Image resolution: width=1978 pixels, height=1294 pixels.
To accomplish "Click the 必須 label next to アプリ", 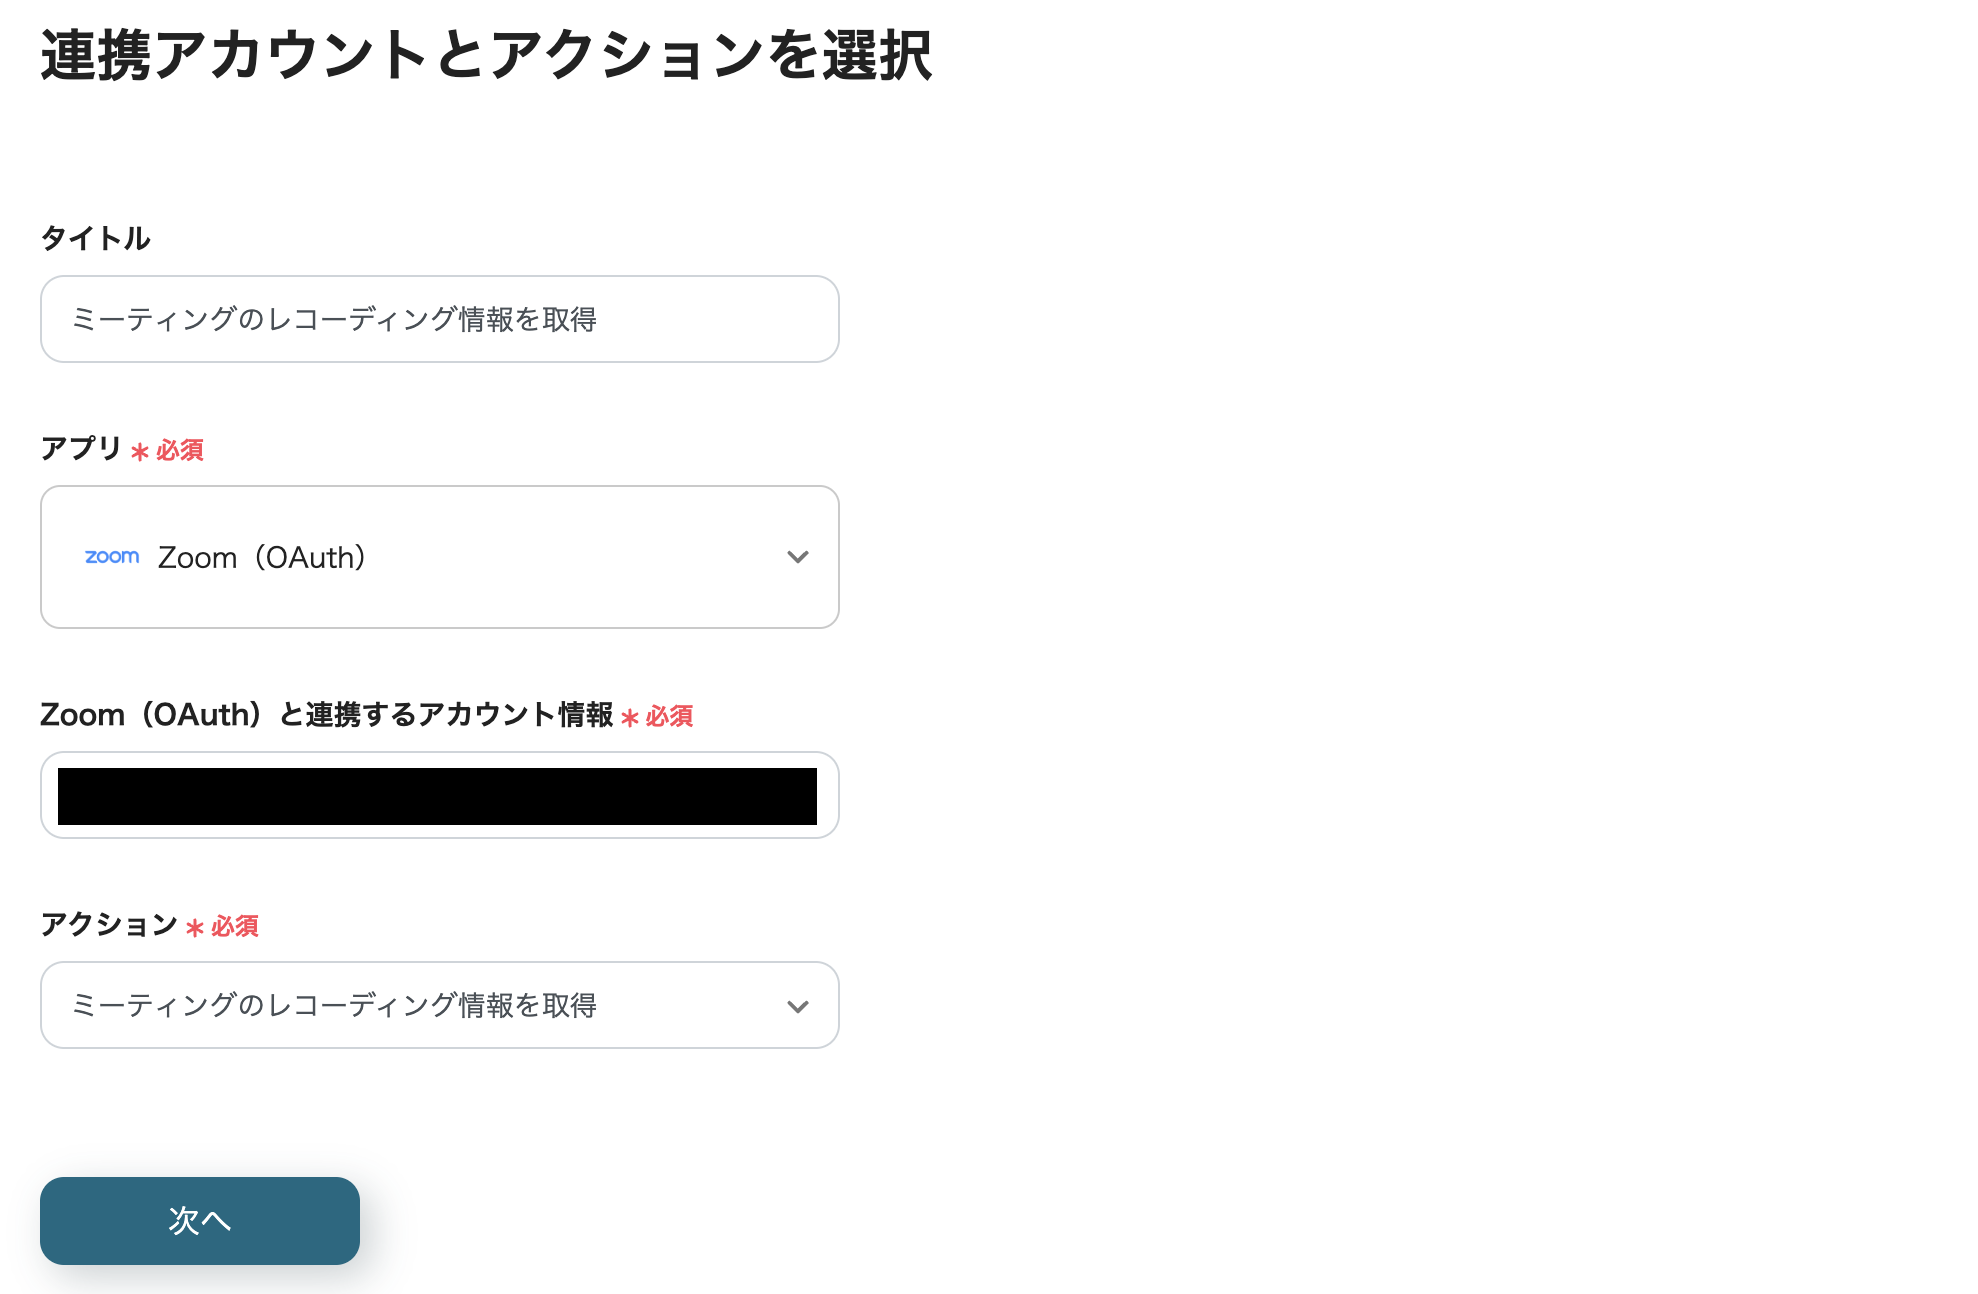I will pyautogui.click(x=176, y=450).
